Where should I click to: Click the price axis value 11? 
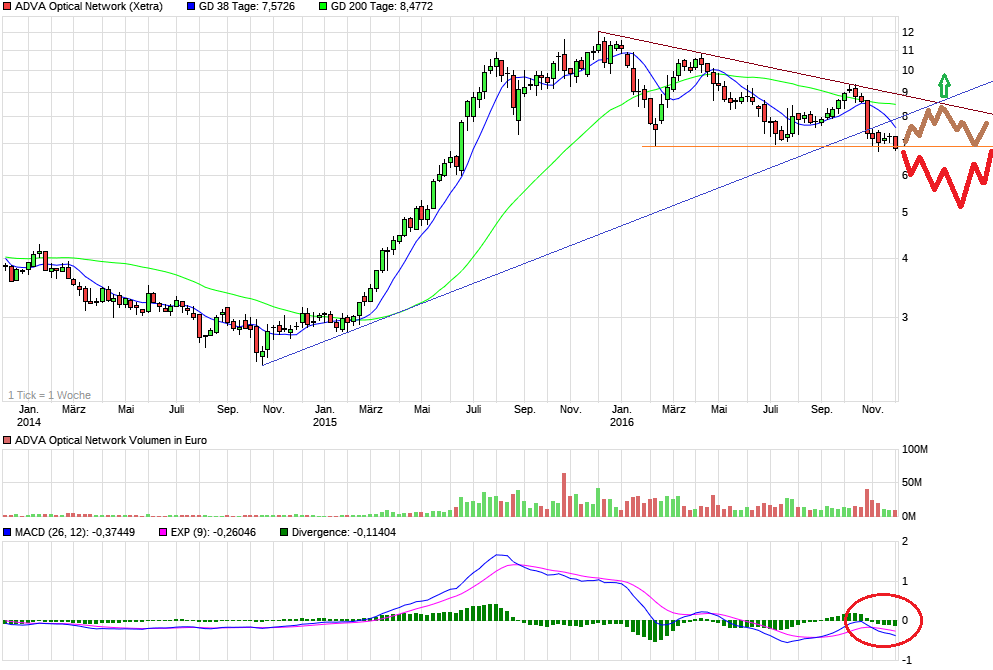click(908, 51)
